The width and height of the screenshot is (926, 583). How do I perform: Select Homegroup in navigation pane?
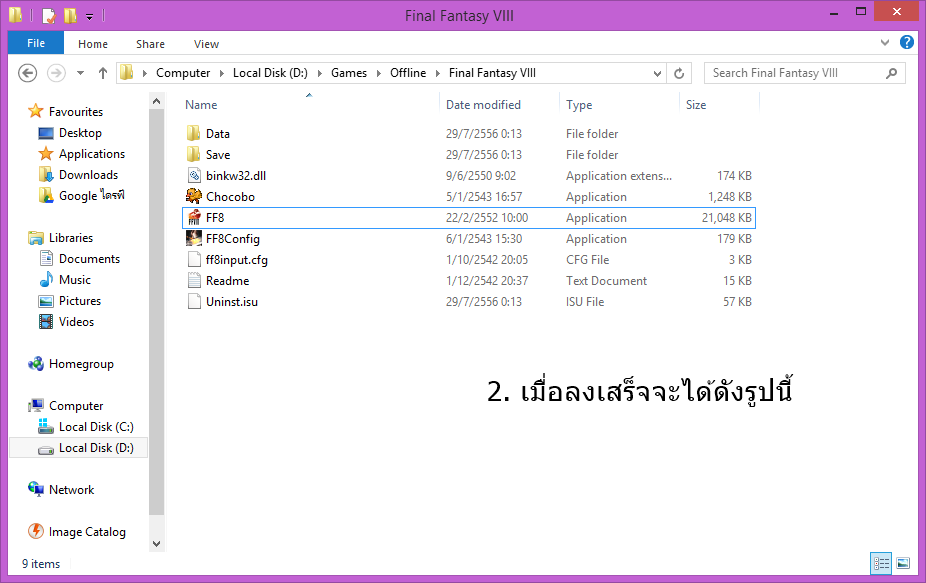click(71, 364)
